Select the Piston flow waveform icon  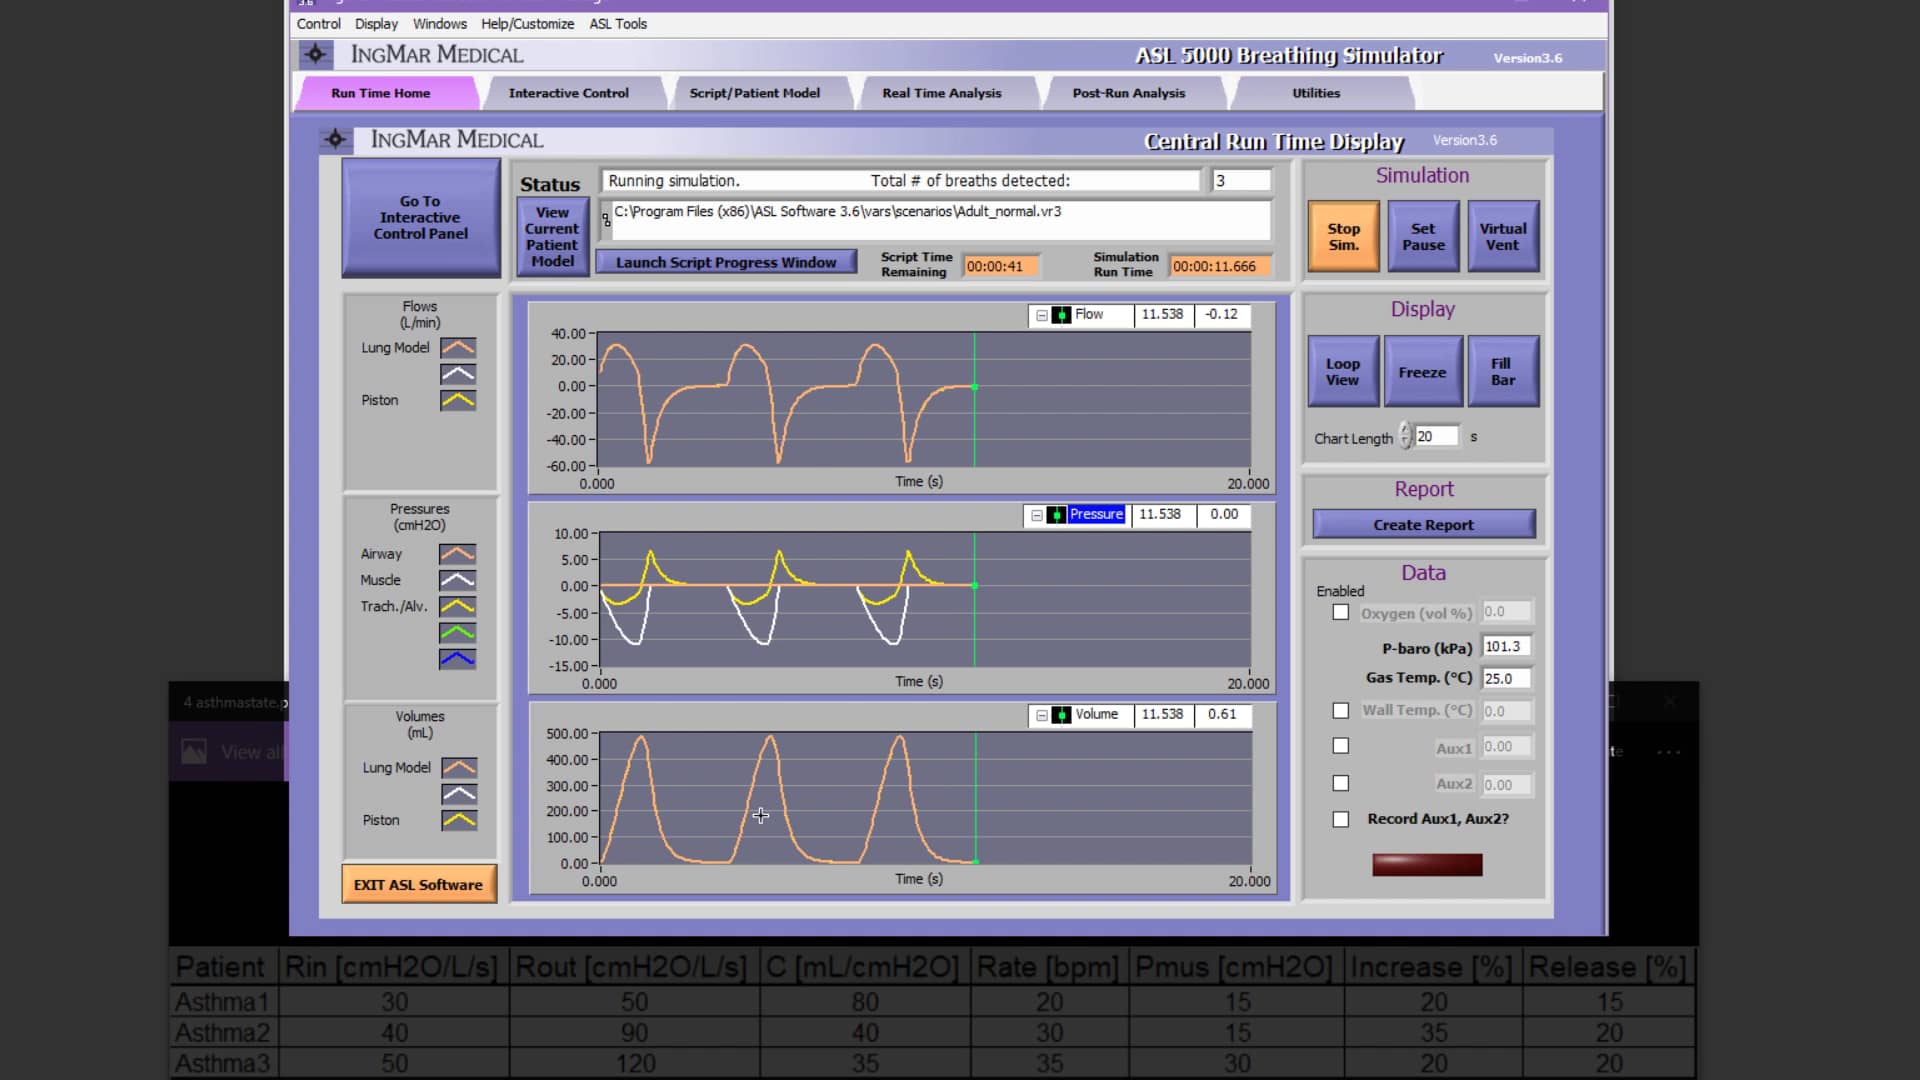pyautogui.click(x=457, y=399)
